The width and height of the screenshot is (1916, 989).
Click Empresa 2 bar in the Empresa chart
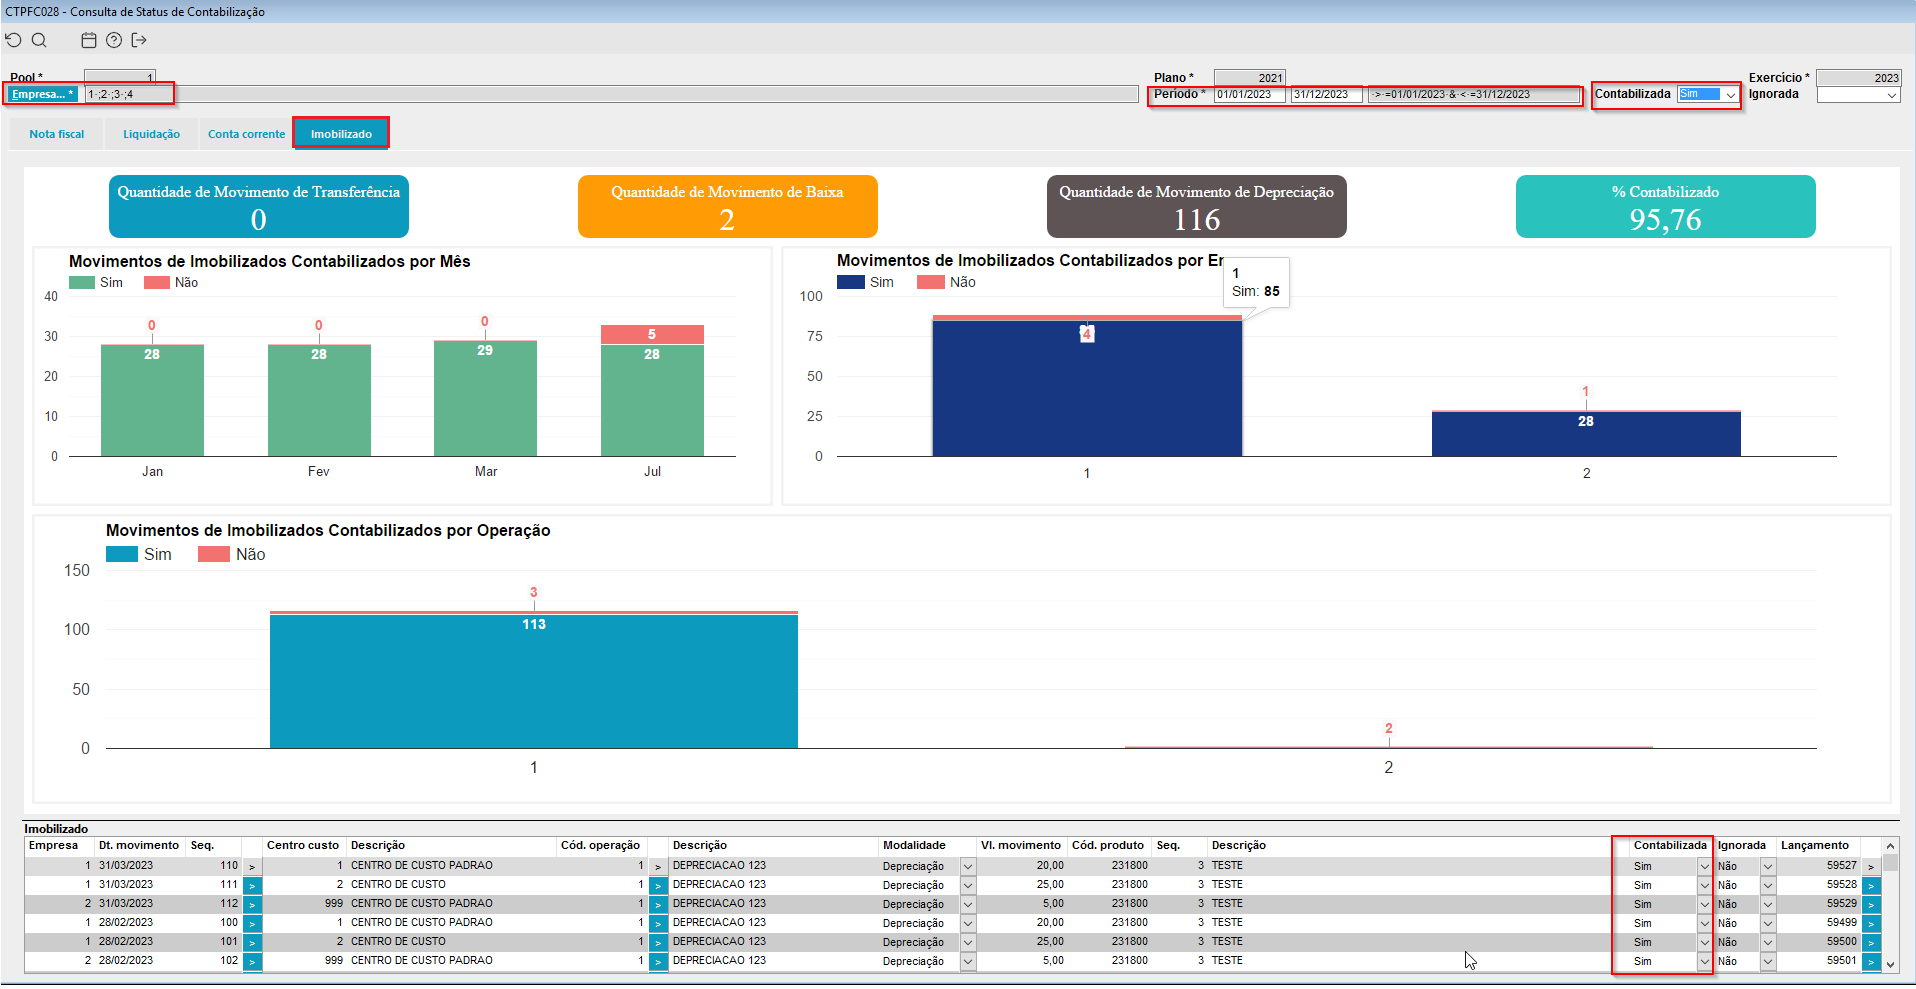(1586, 434)
